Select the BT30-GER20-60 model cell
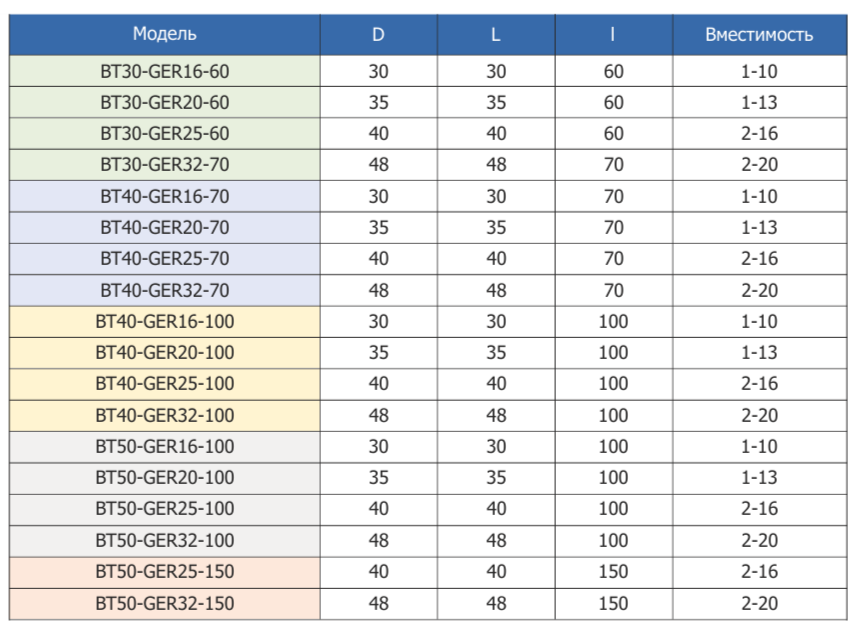The width and height of the screenshot is (858, 628). [165, 102]
